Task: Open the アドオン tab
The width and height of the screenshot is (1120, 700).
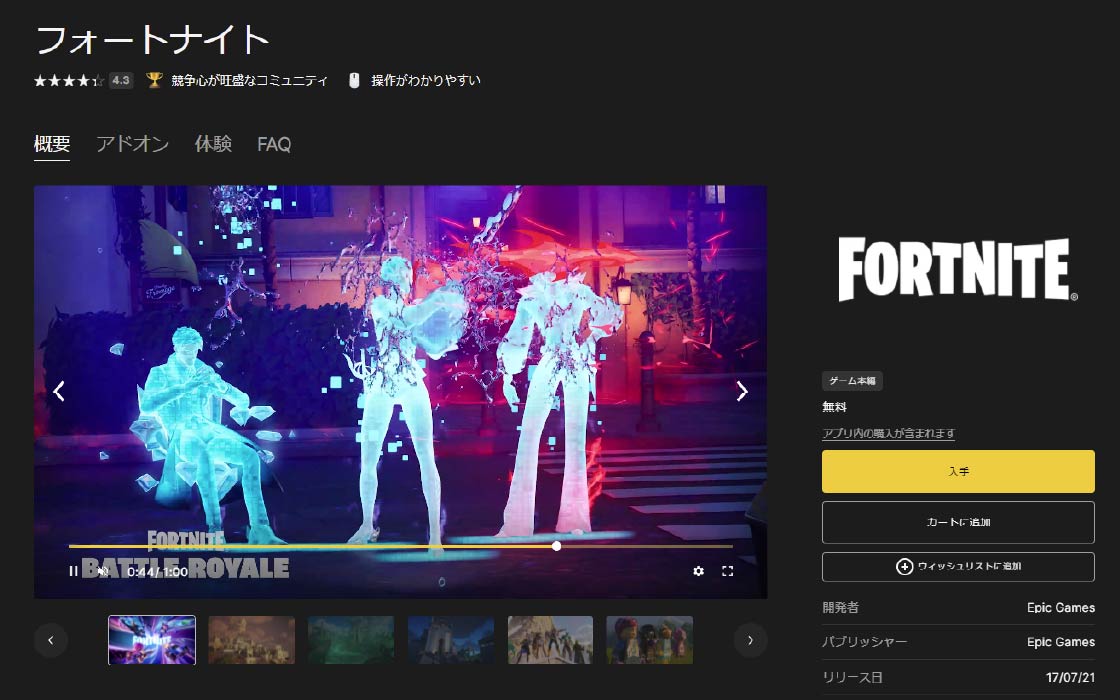Action: (x=132, y=144)
